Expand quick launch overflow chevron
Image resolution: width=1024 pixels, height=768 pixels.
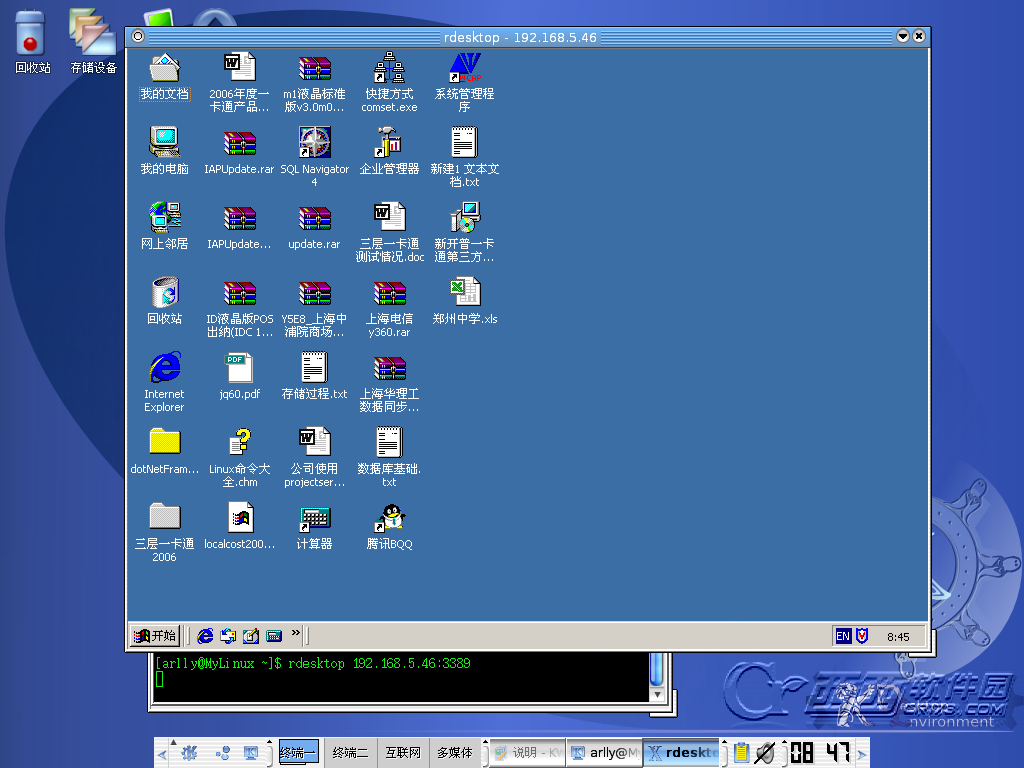[296, 633]
